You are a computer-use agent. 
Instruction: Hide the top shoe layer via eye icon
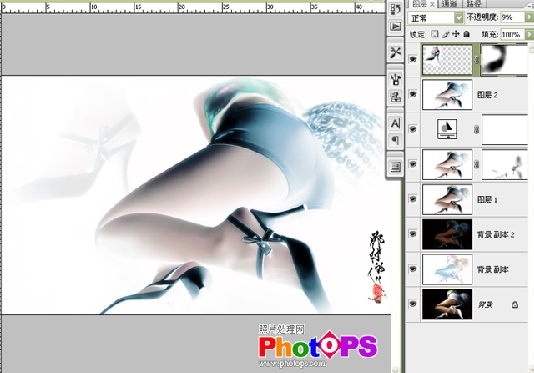pyautogui.click(x=413, y=60)
